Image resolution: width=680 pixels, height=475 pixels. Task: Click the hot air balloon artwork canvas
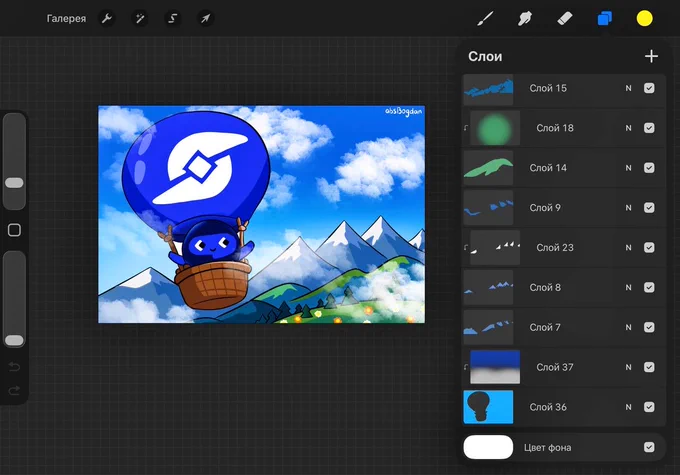262,214
